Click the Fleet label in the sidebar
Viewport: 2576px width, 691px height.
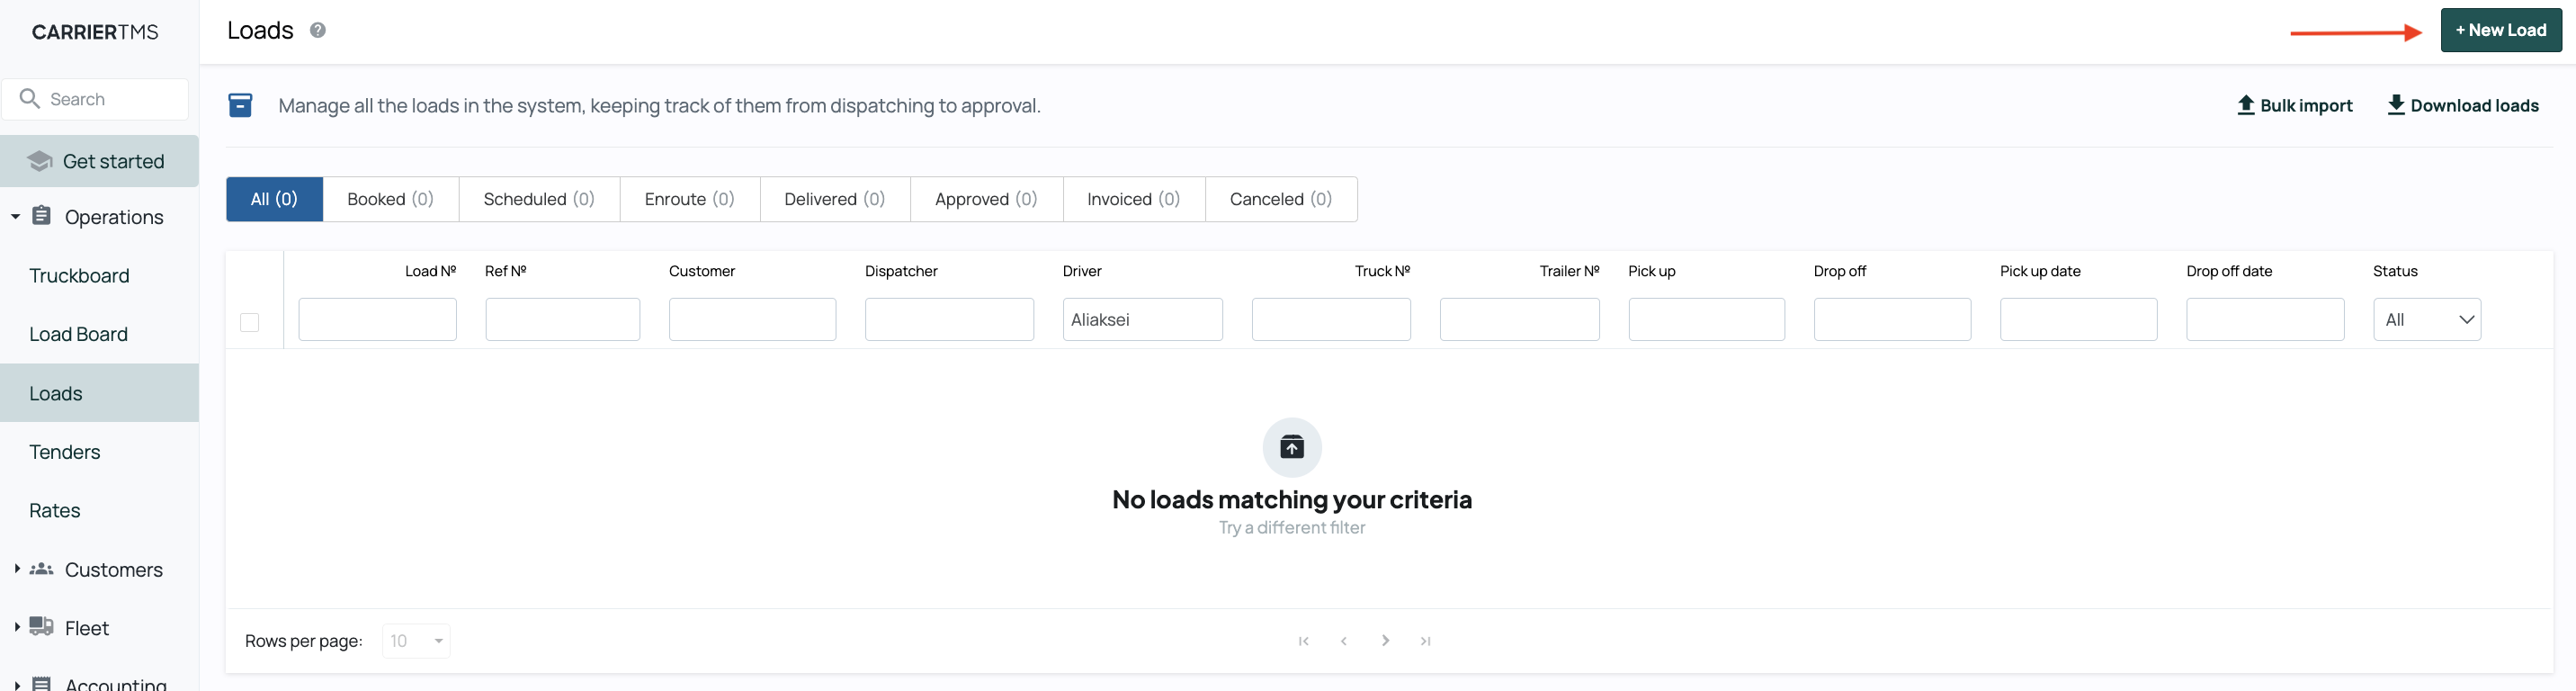click(x=87, y=628)
